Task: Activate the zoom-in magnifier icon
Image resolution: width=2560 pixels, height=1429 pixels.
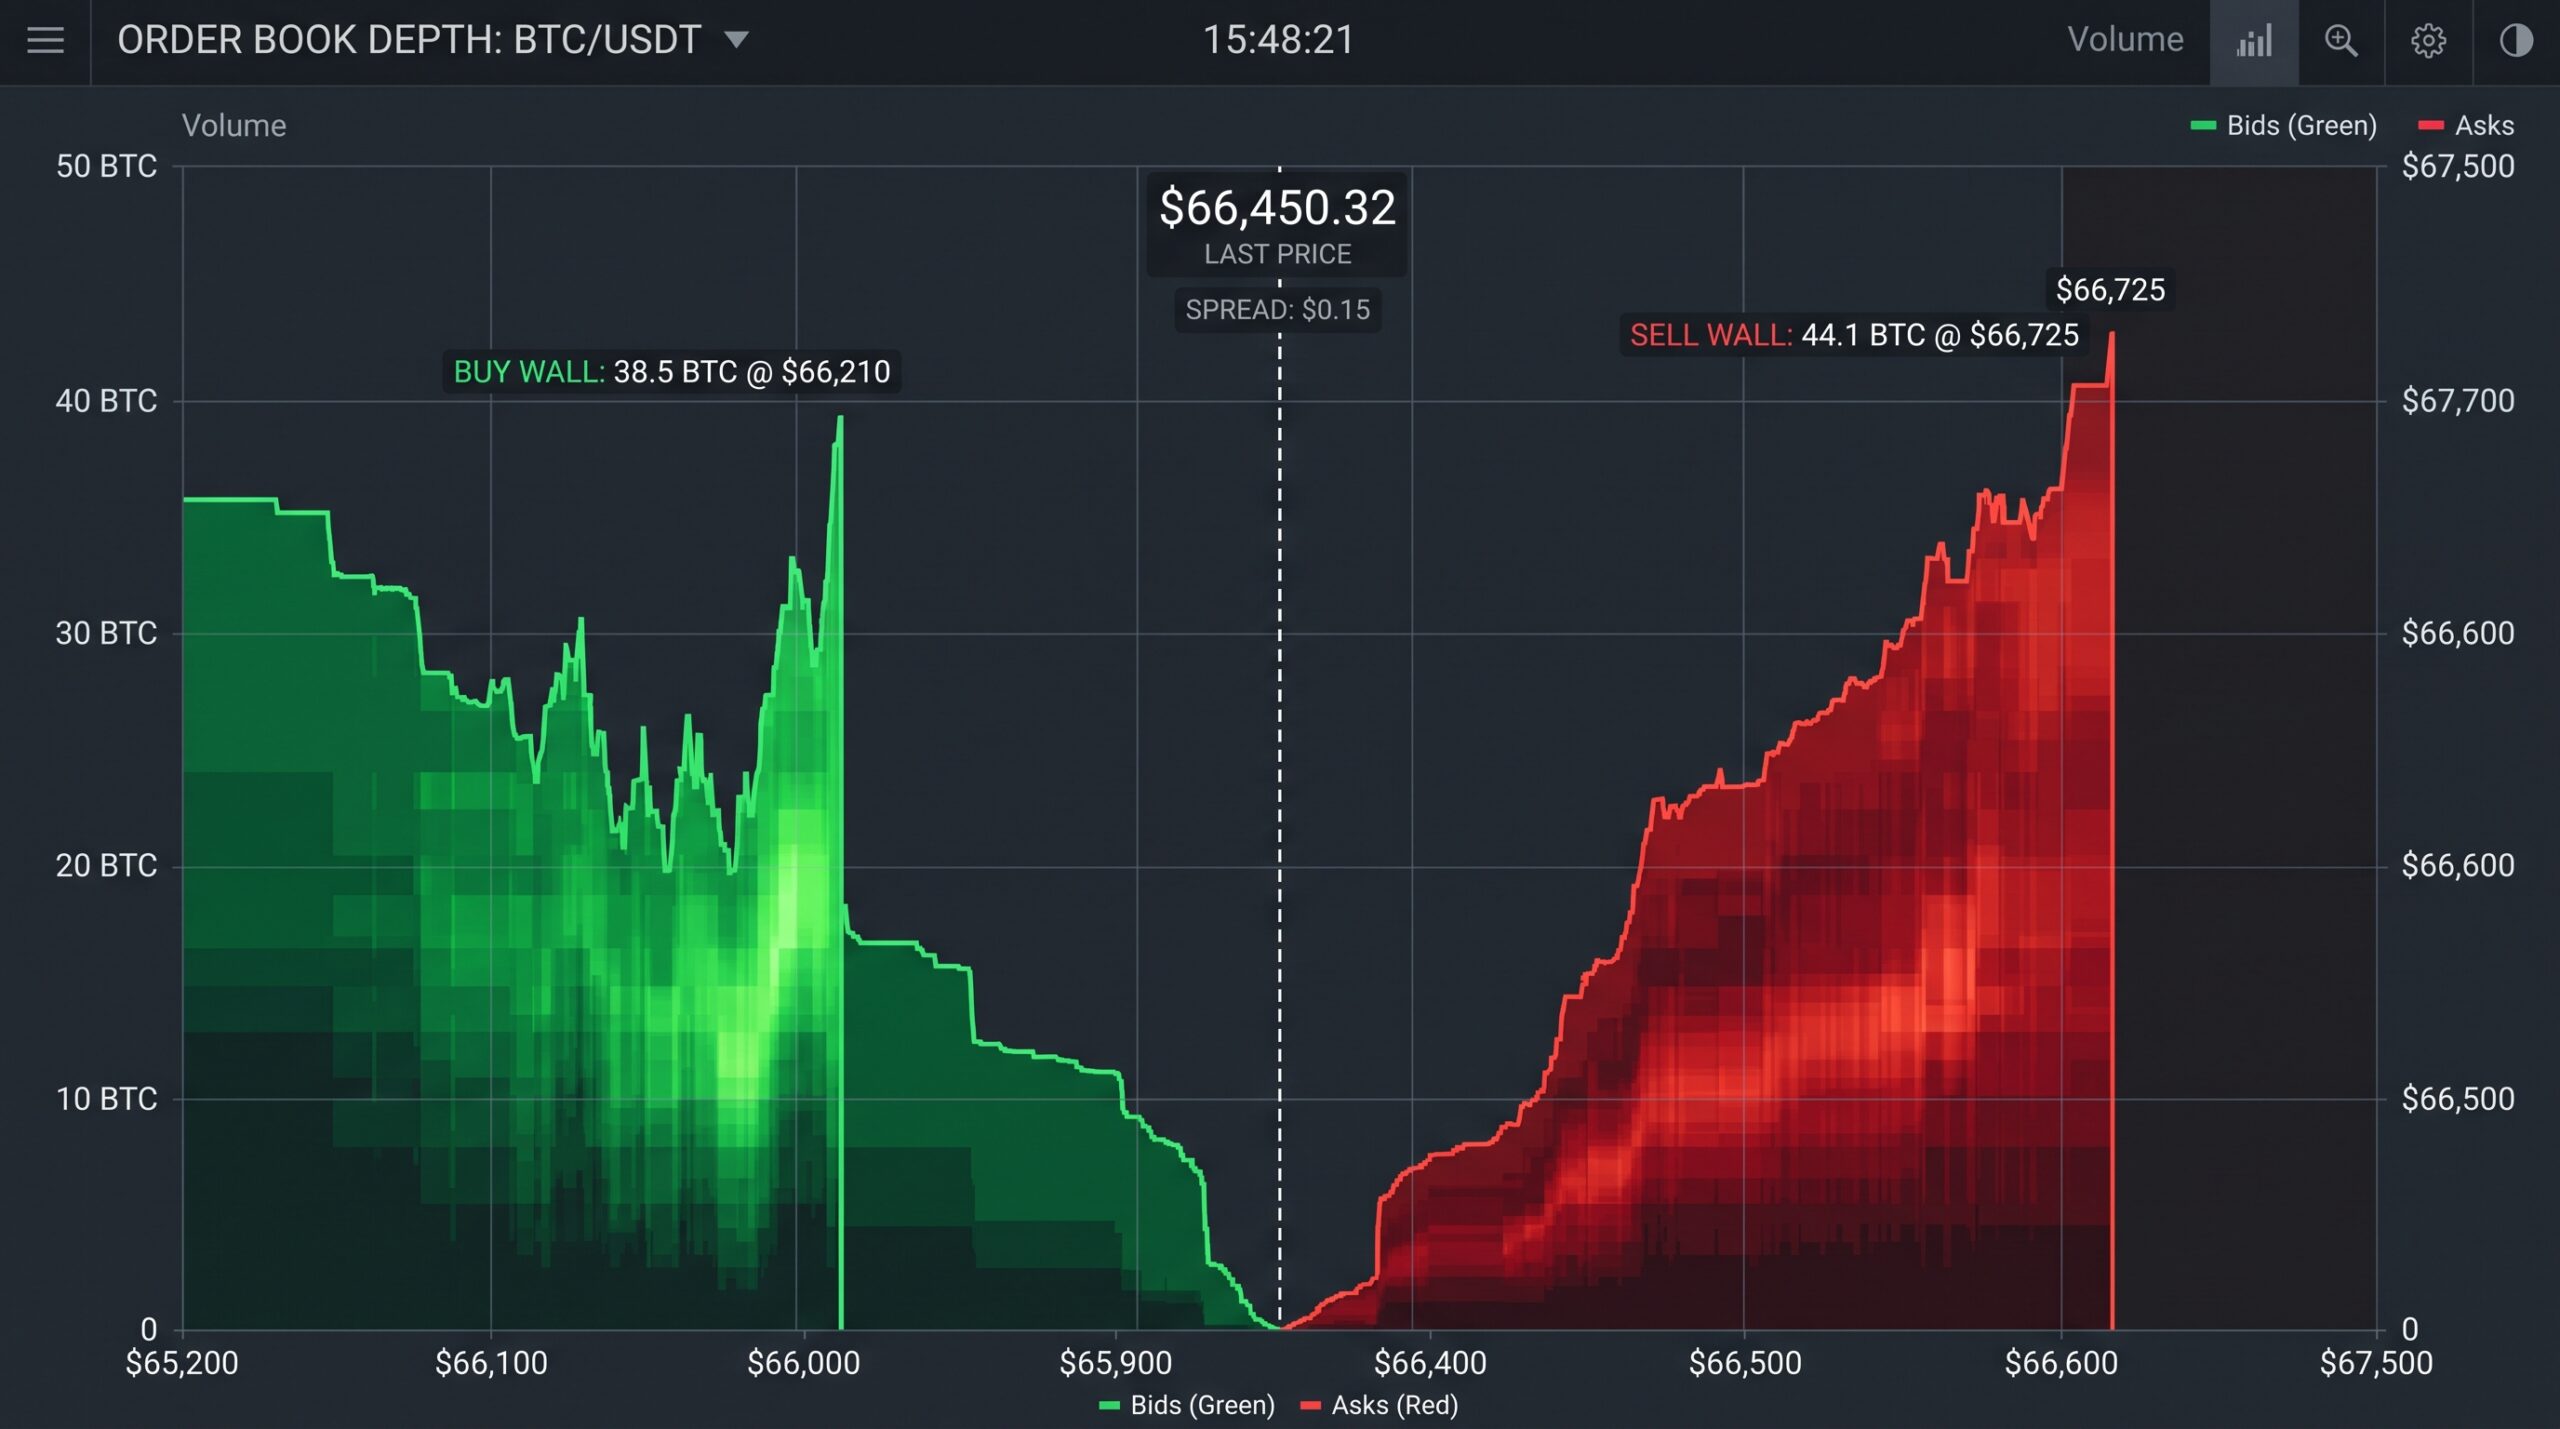Action: [x=2341, y=41]
